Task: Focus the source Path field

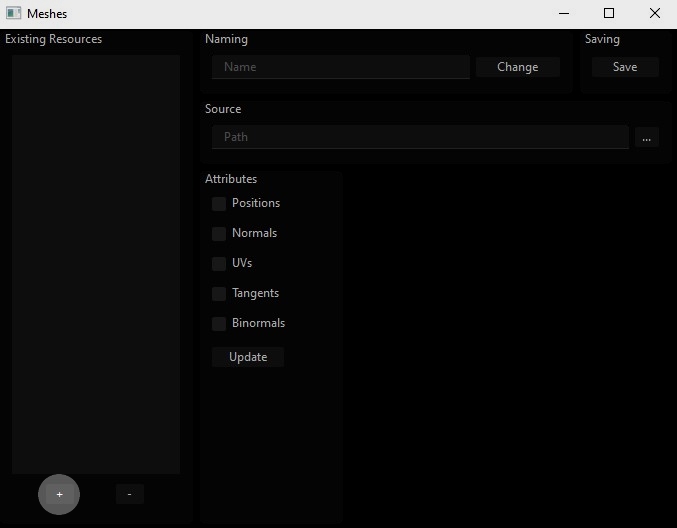Action: tap(420, 137)
